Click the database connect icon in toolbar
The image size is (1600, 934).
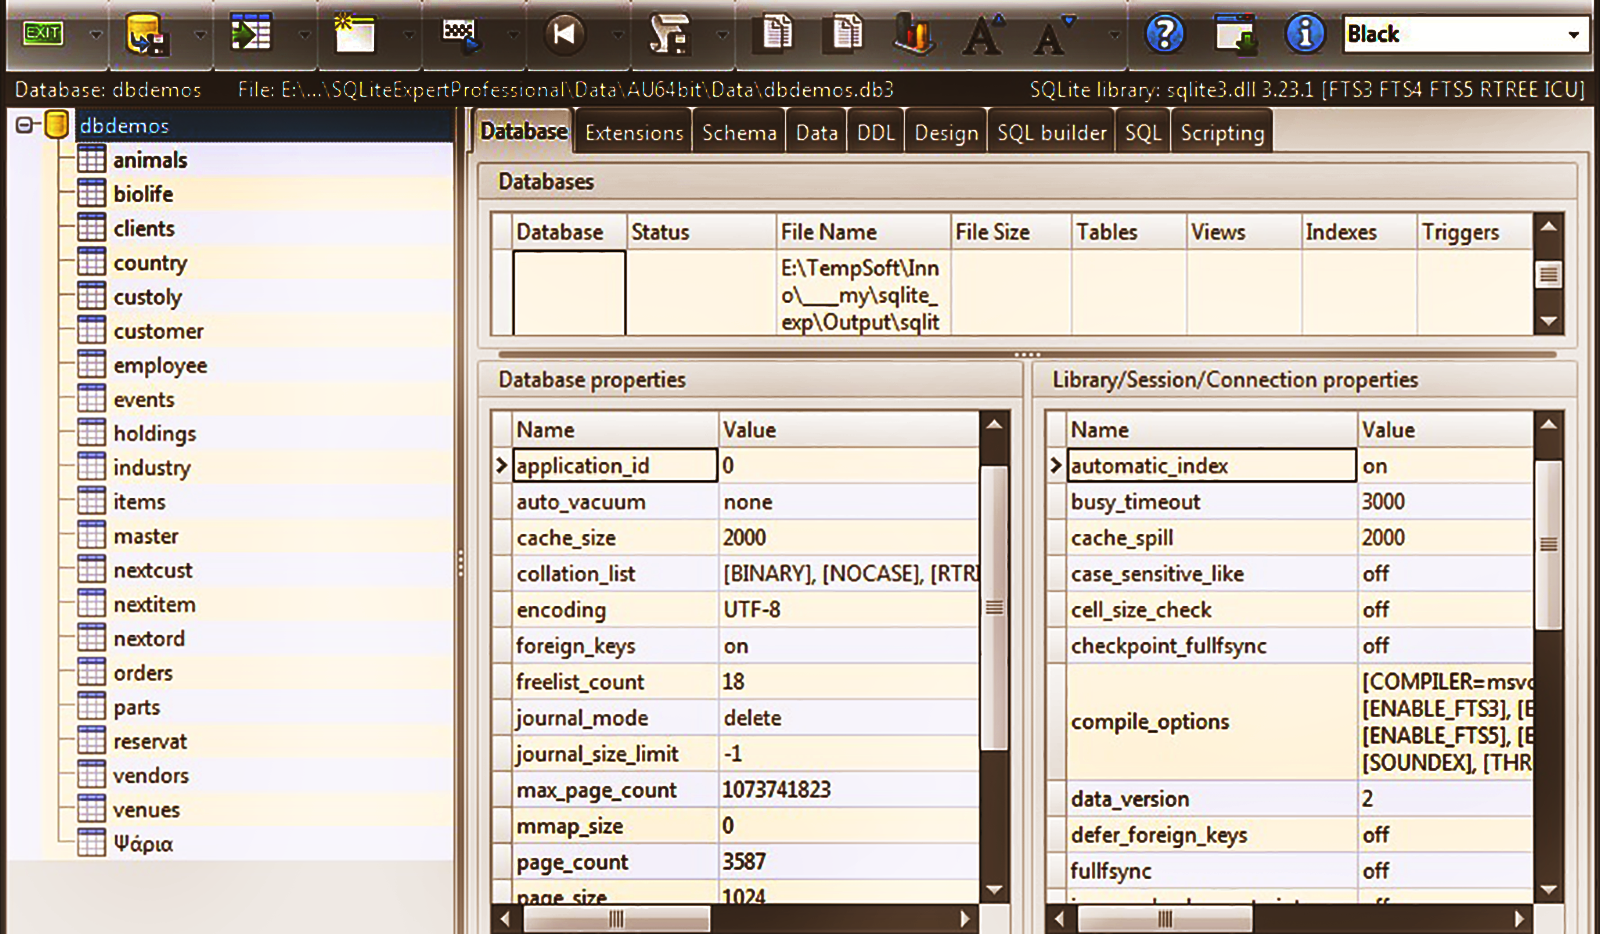coord(146,34)
